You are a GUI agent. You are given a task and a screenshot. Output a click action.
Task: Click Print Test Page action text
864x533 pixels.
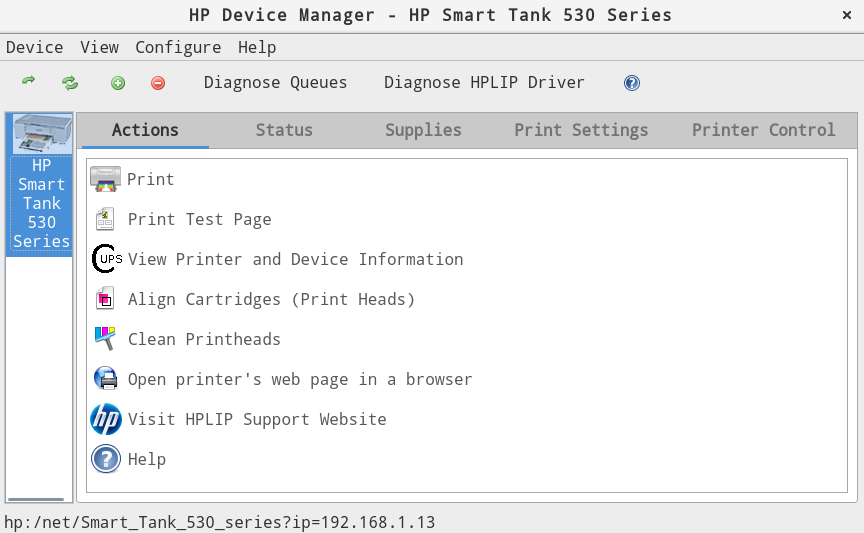click(x=199, y=219)
